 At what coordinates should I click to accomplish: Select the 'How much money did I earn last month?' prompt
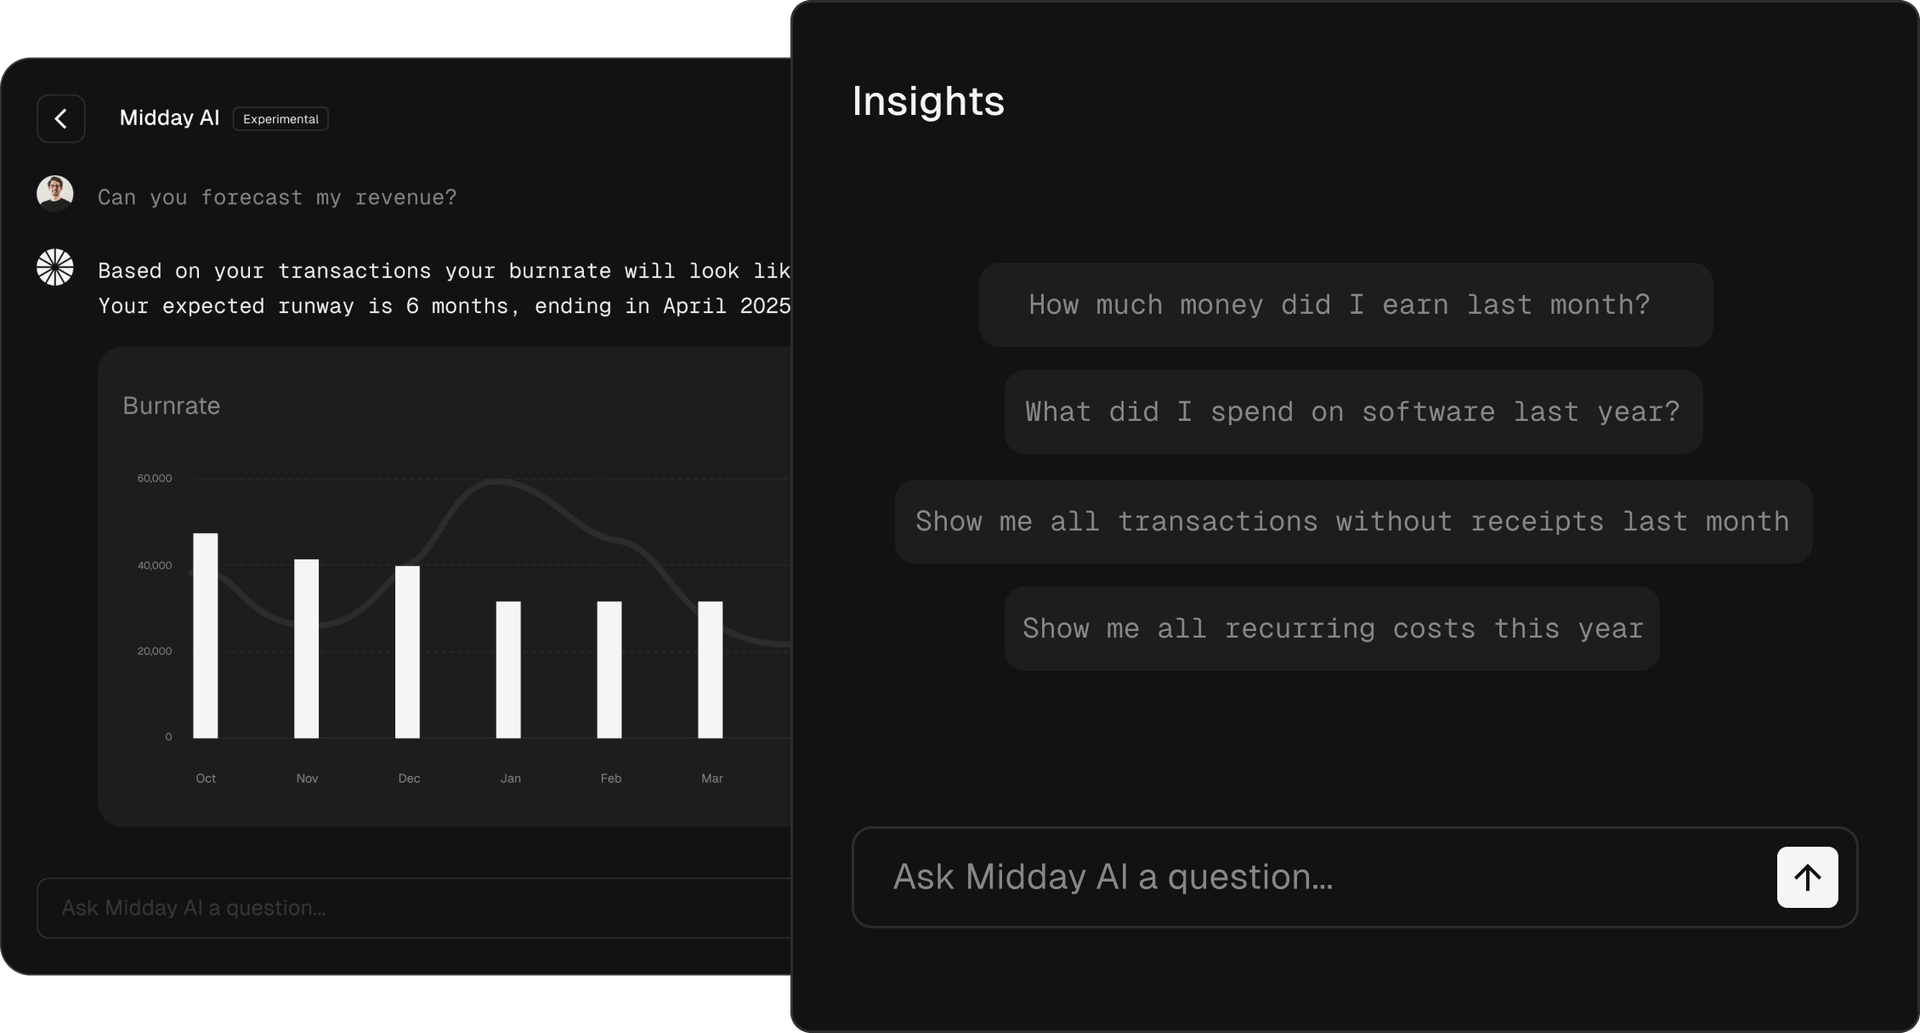pyautogui.click(x=1339, y=304)
